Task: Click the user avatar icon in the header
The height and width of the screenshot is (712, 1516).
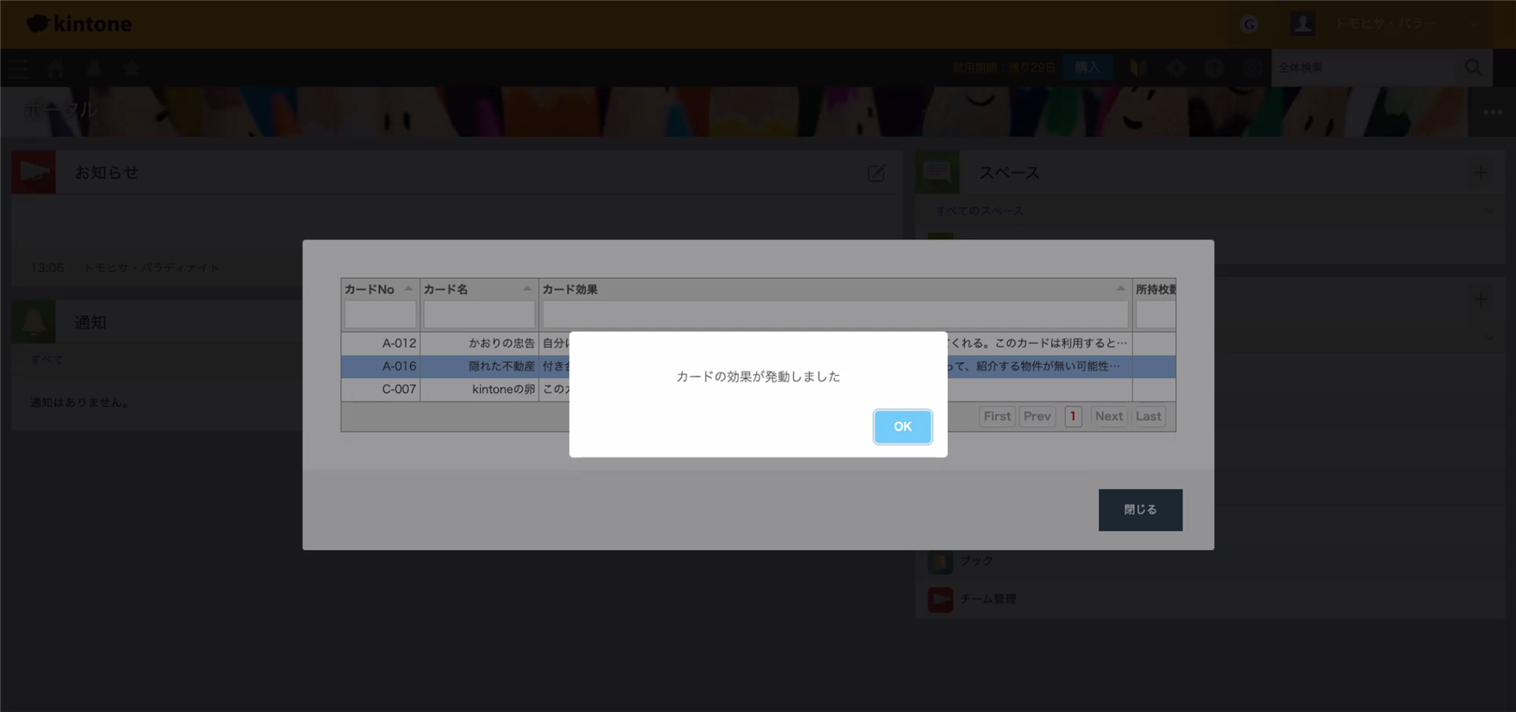Action: click(x=1302, y=23)
